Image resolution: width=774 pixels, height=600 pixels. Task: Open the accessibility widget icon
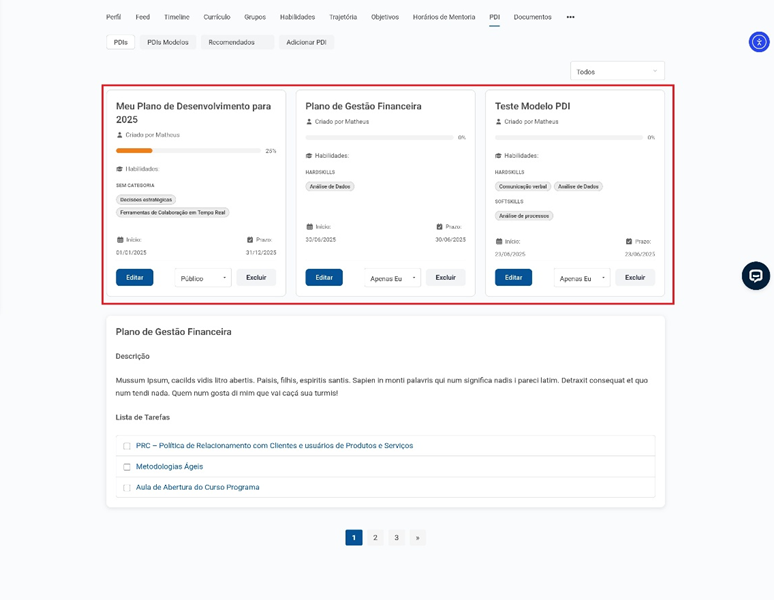click(759, 42)
